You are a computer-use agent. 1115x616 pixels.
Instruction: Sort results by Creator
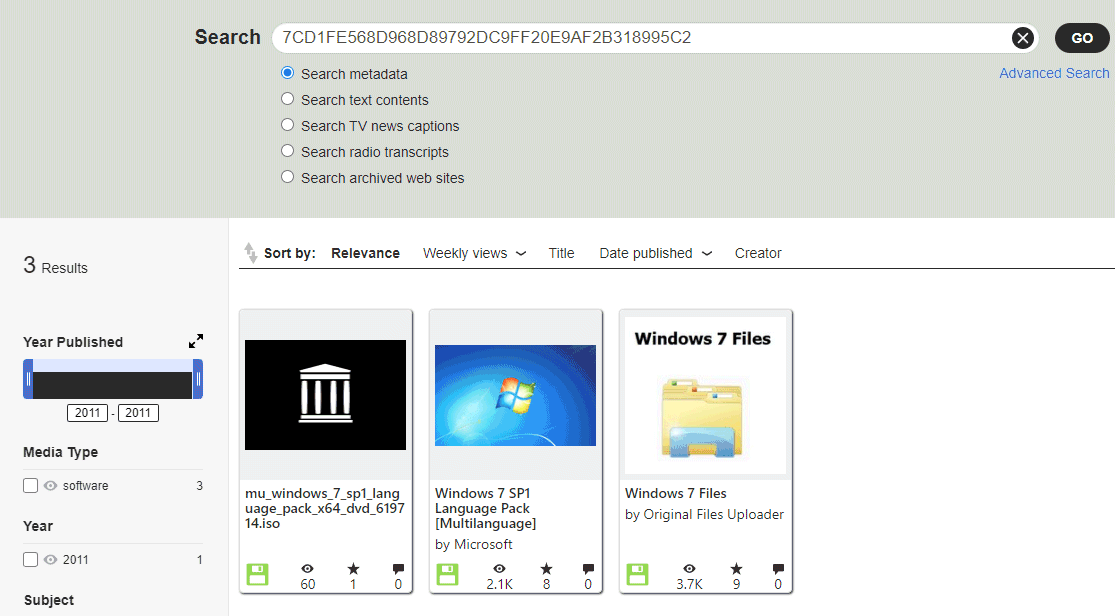tap(758, 253)
